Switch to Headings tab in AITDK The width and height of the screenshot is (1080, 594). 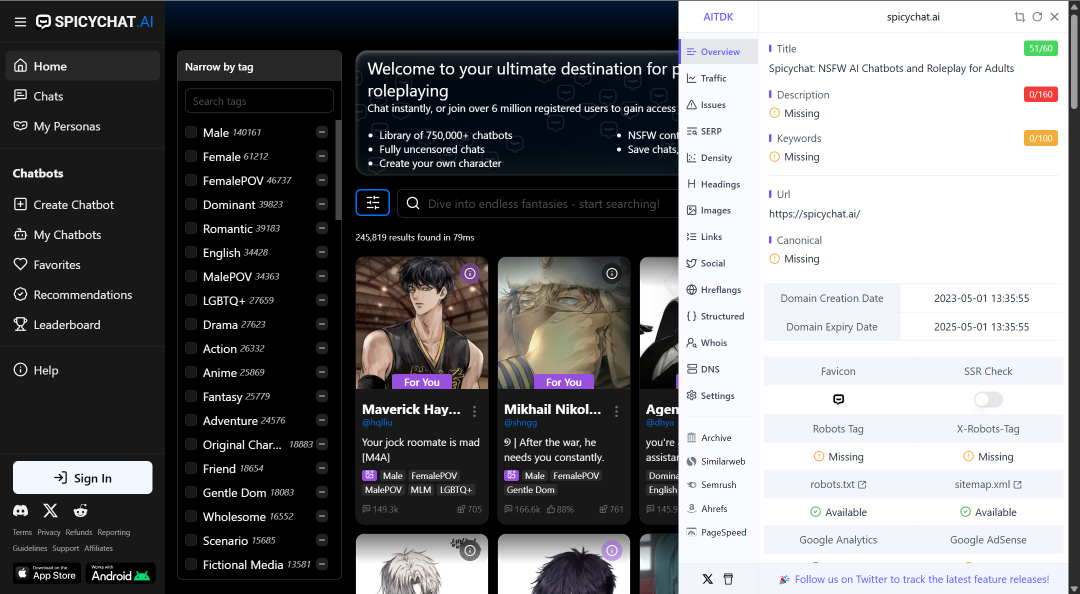pyautogui.click(x=718, y=184)
